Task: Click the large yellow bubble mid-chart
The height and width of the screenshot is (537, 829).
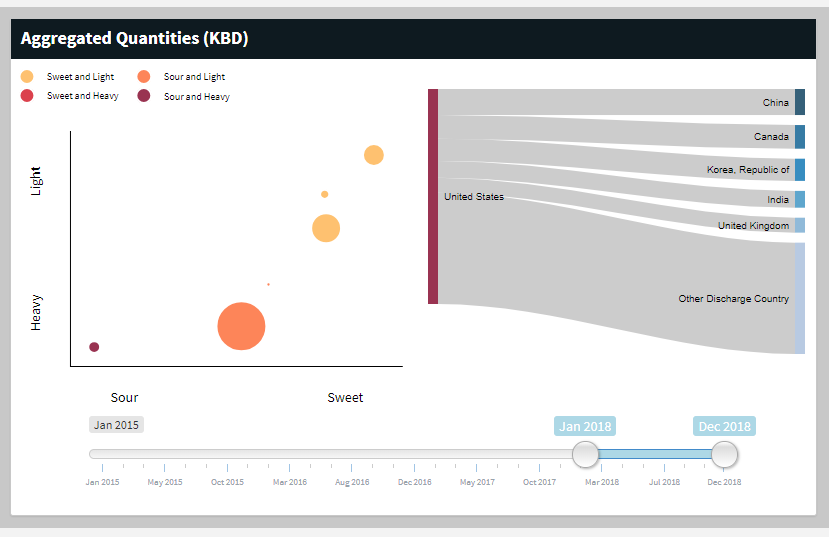Action: click(326, 228)
